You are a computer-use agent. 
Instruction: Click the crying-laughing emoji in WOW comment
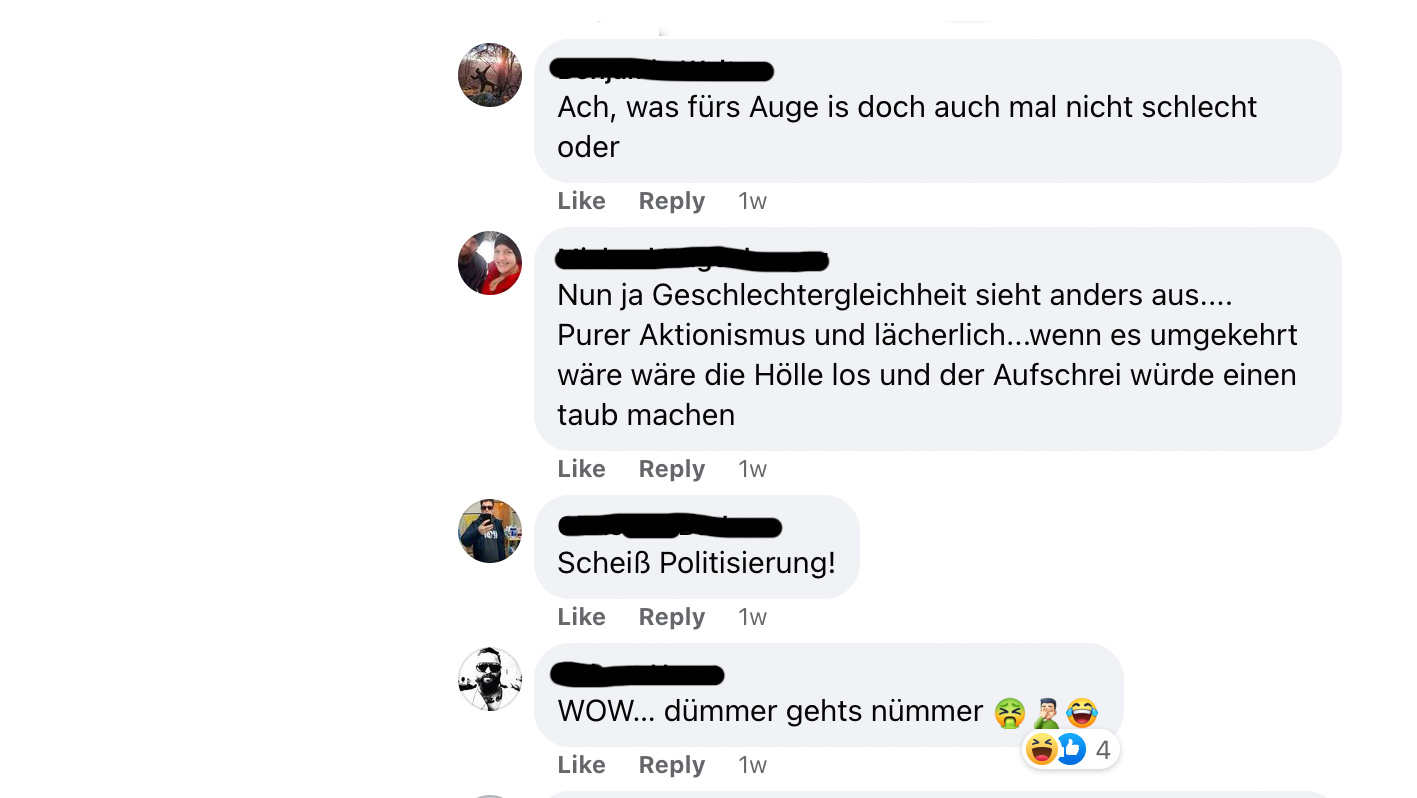pyautogui.click(x=1082, y=712)
